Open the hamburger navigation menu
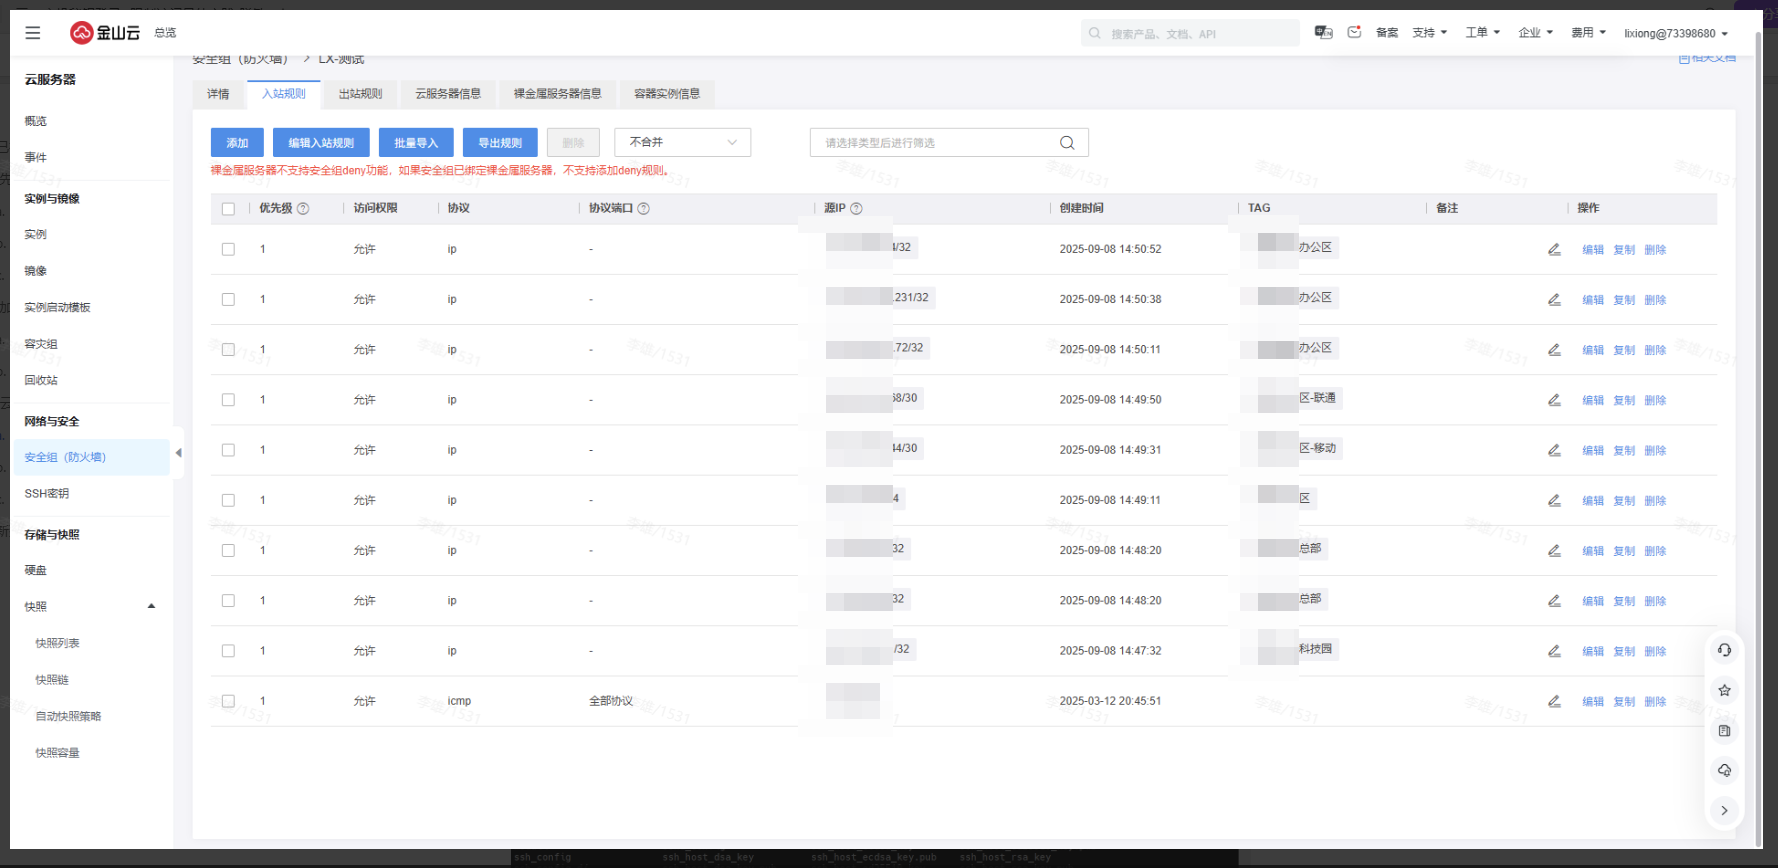This screenshot has height=868, width=1778. pos(33,33)
